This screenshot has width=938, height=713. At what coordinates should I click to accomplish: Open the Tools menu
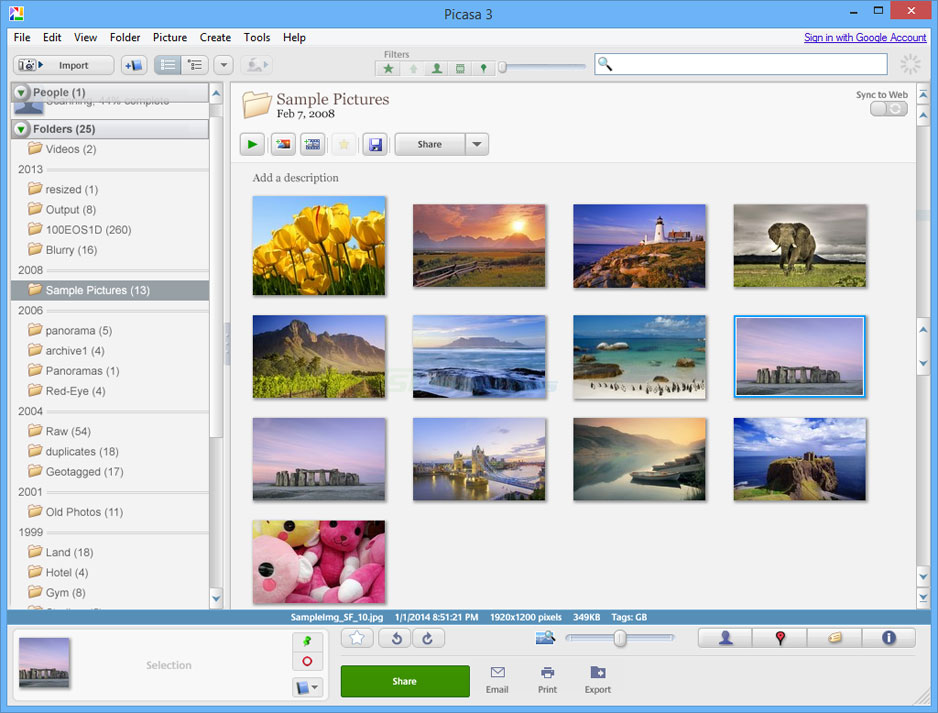[257, 37]
